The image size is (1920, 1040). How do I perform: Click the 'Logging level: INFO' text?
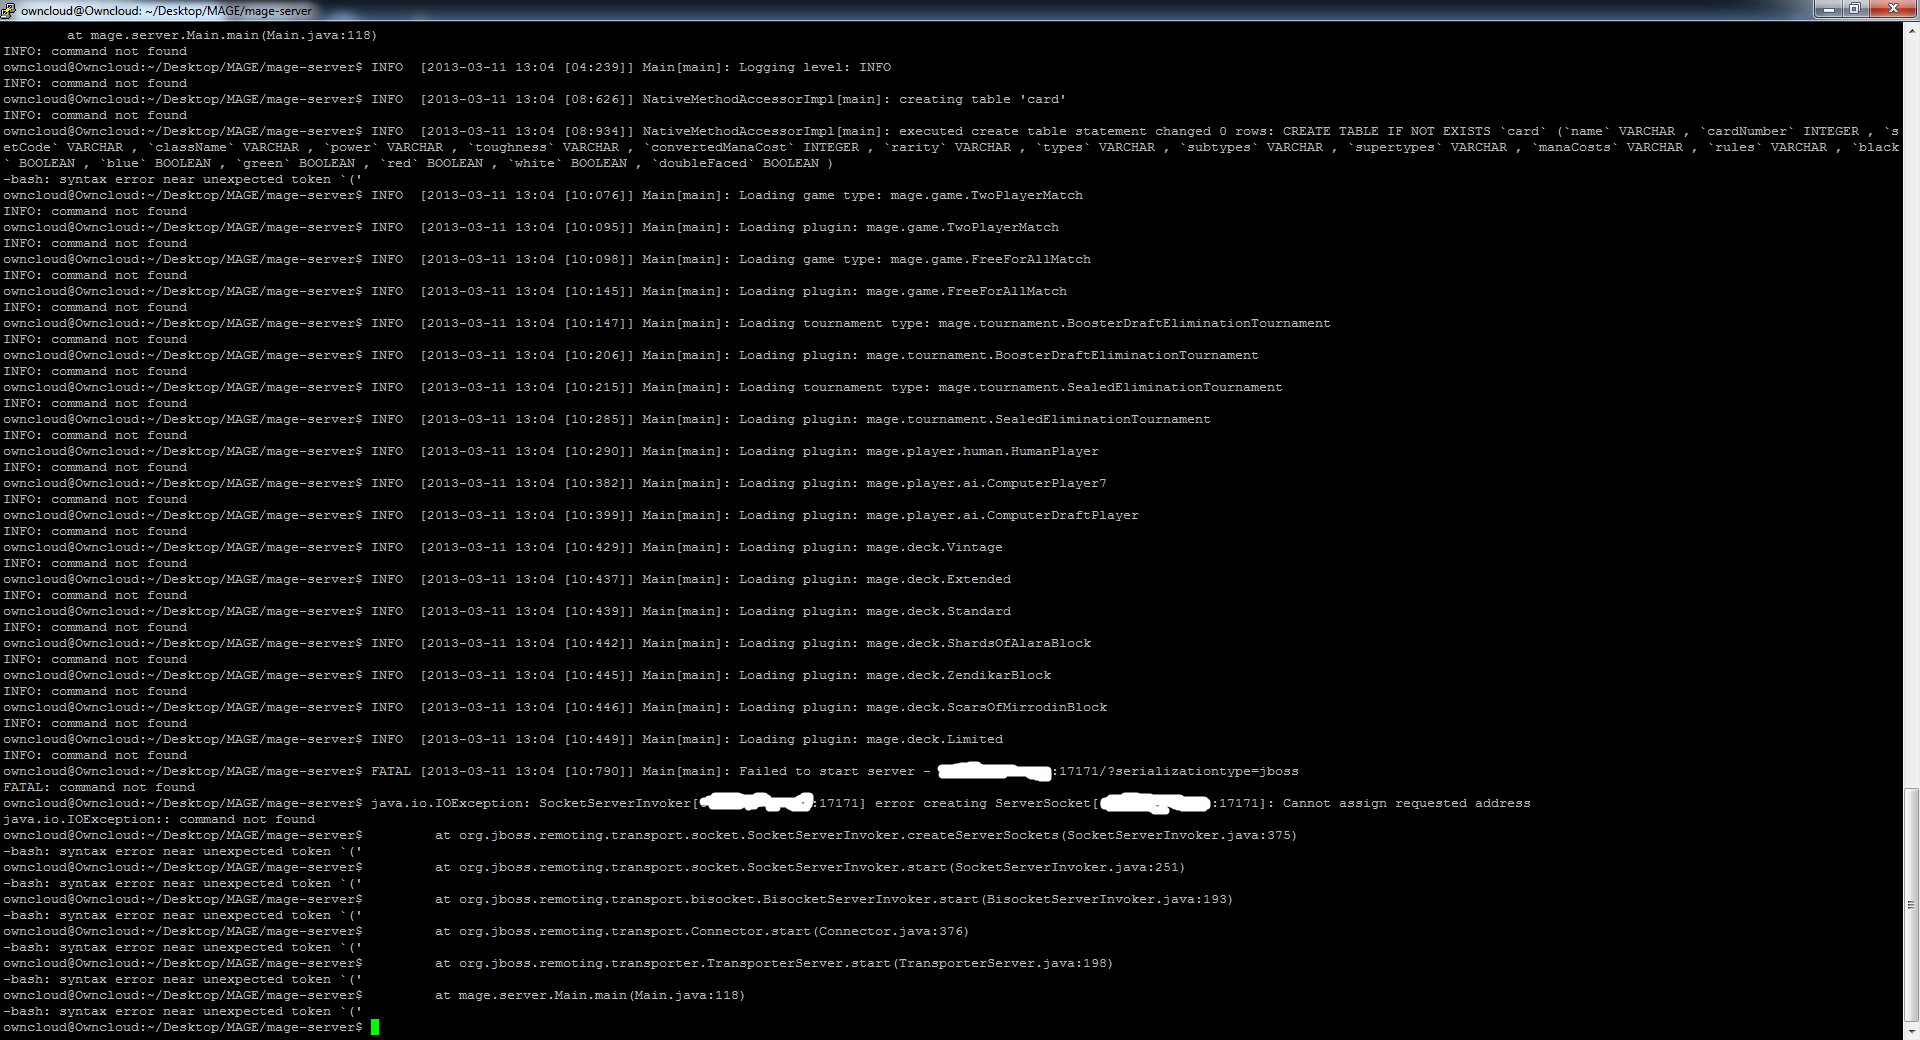(x=814, y=67)
